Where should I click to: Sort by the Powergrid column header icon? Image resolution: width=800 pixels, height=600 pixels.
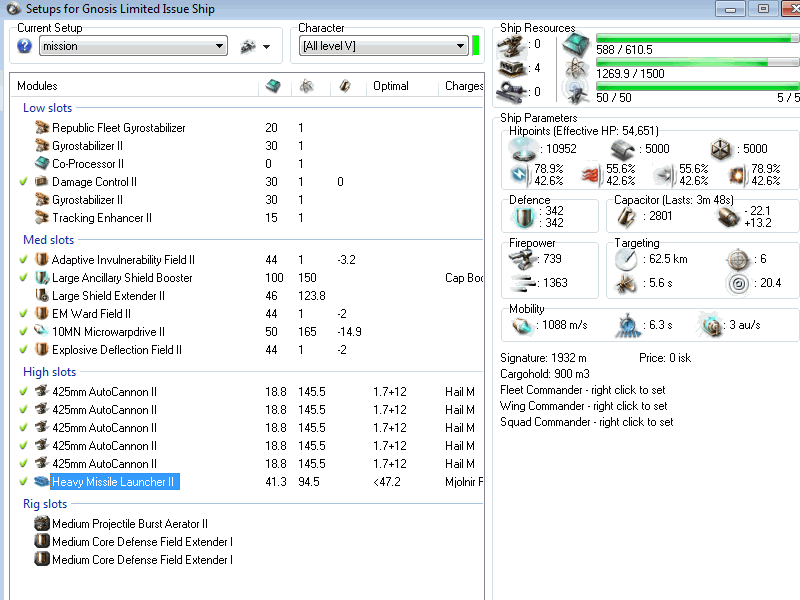pyautogui.click(x=306, y=86)
